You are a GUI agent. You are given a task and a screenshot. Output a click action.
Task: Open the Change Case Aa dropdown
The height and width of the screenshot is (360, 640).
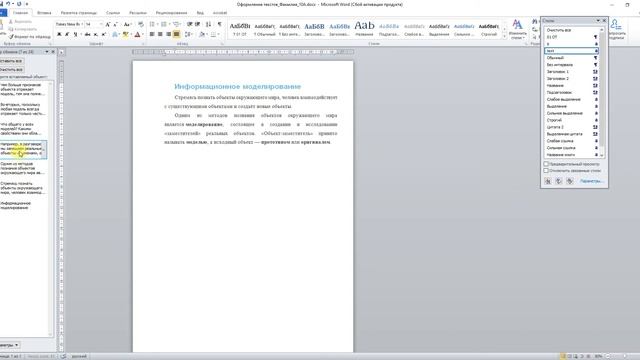click(127, 24)
